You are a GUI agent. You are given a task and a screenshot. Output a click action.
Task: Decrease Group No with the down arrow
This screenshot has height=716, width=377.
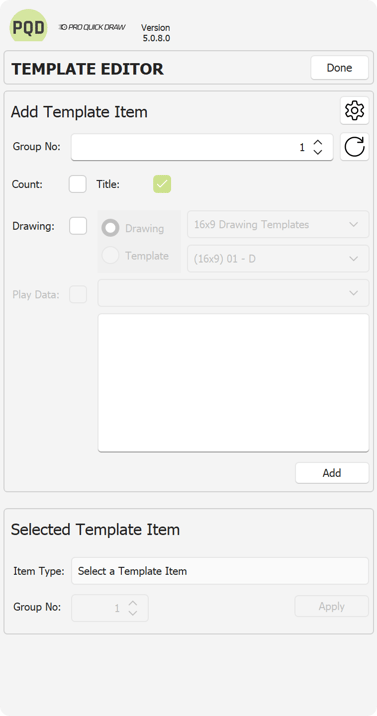pyautogui.click(x=318, y=152)
